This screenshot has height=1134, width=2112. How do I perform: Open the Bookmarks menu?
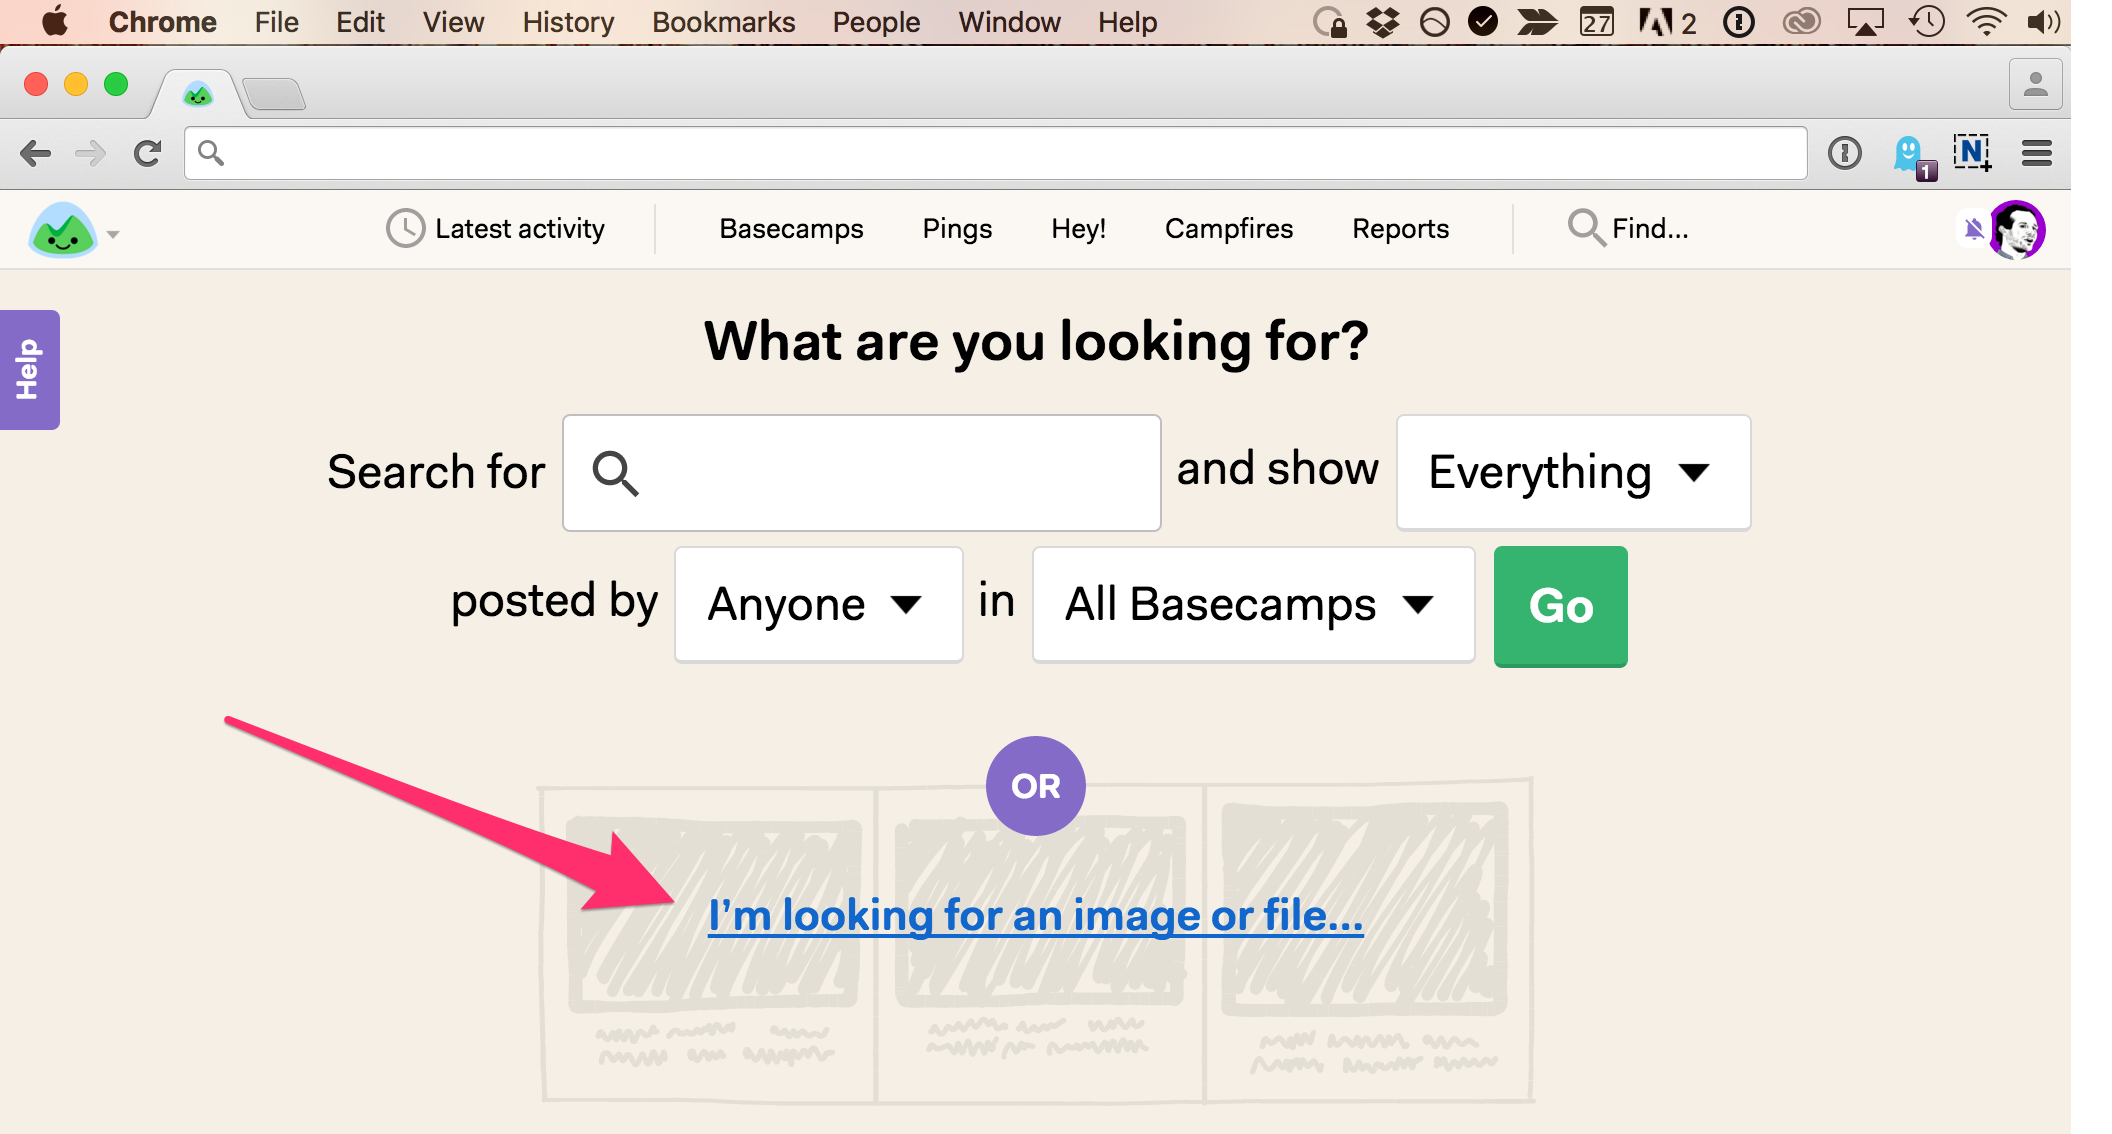tap(723, 22)
